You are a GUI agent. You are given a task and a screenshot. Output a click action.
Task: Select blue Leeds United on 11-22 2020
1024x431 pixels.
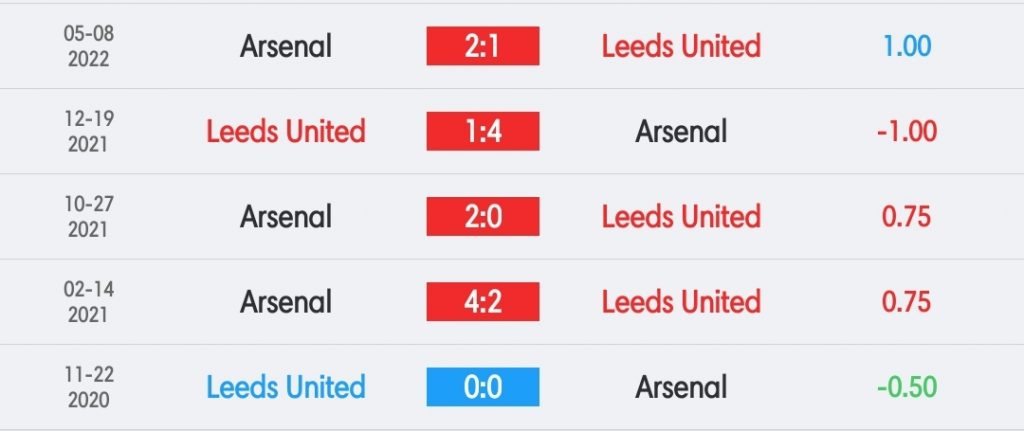point(286,387)
